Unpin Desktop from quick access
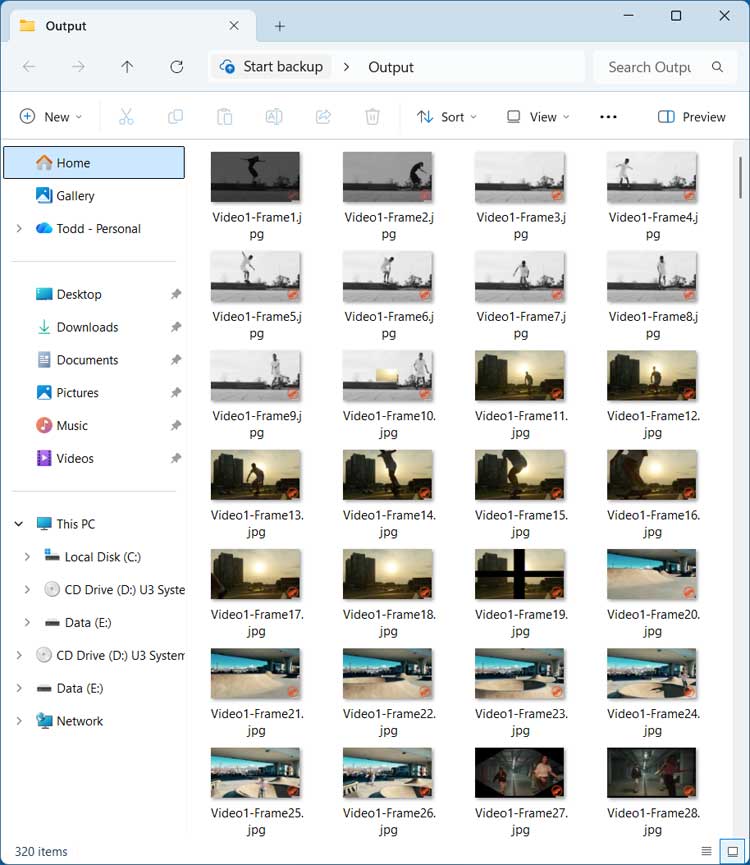 click(176, 294)
